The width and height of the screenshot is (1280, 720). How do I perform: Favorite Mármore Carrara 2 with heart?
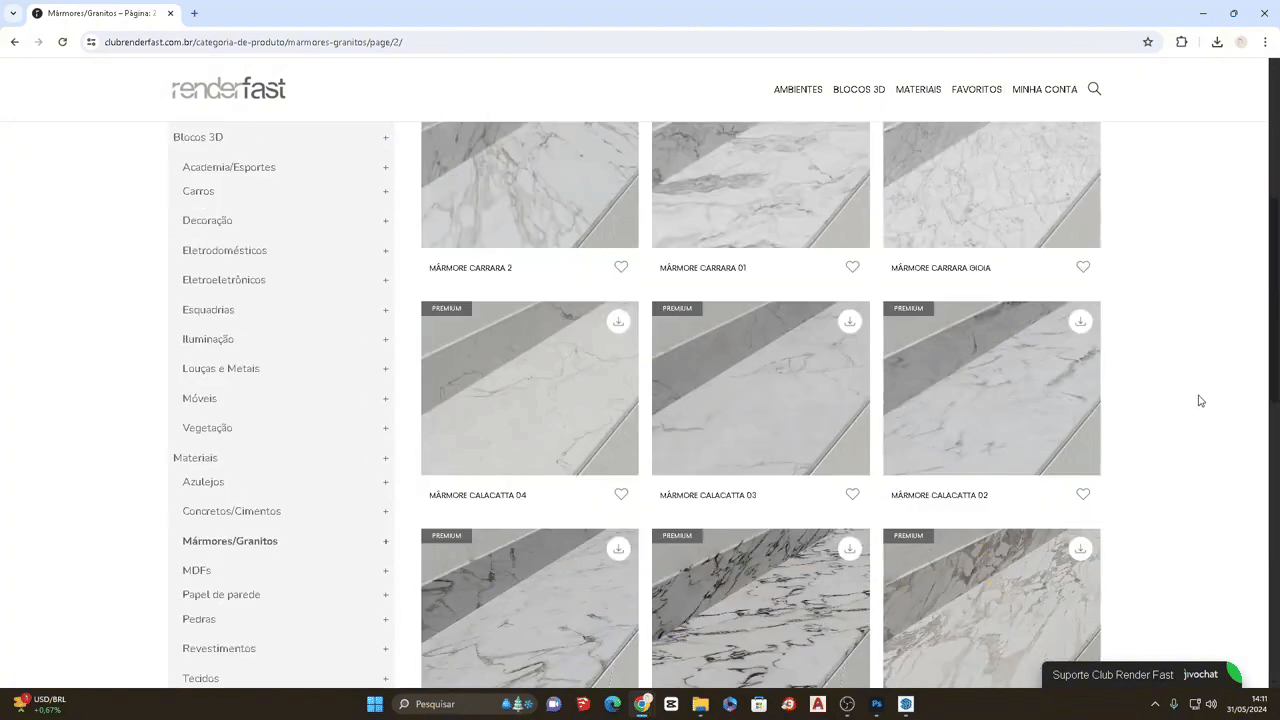[621, 267]
